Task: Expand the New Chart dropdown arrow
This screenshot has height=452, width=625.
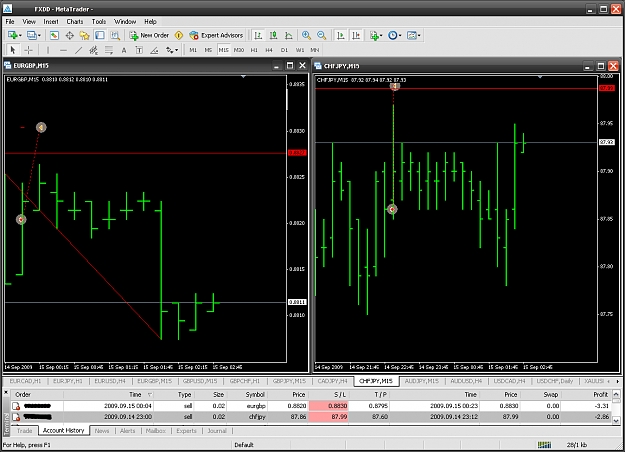Action: coord(20,36)
